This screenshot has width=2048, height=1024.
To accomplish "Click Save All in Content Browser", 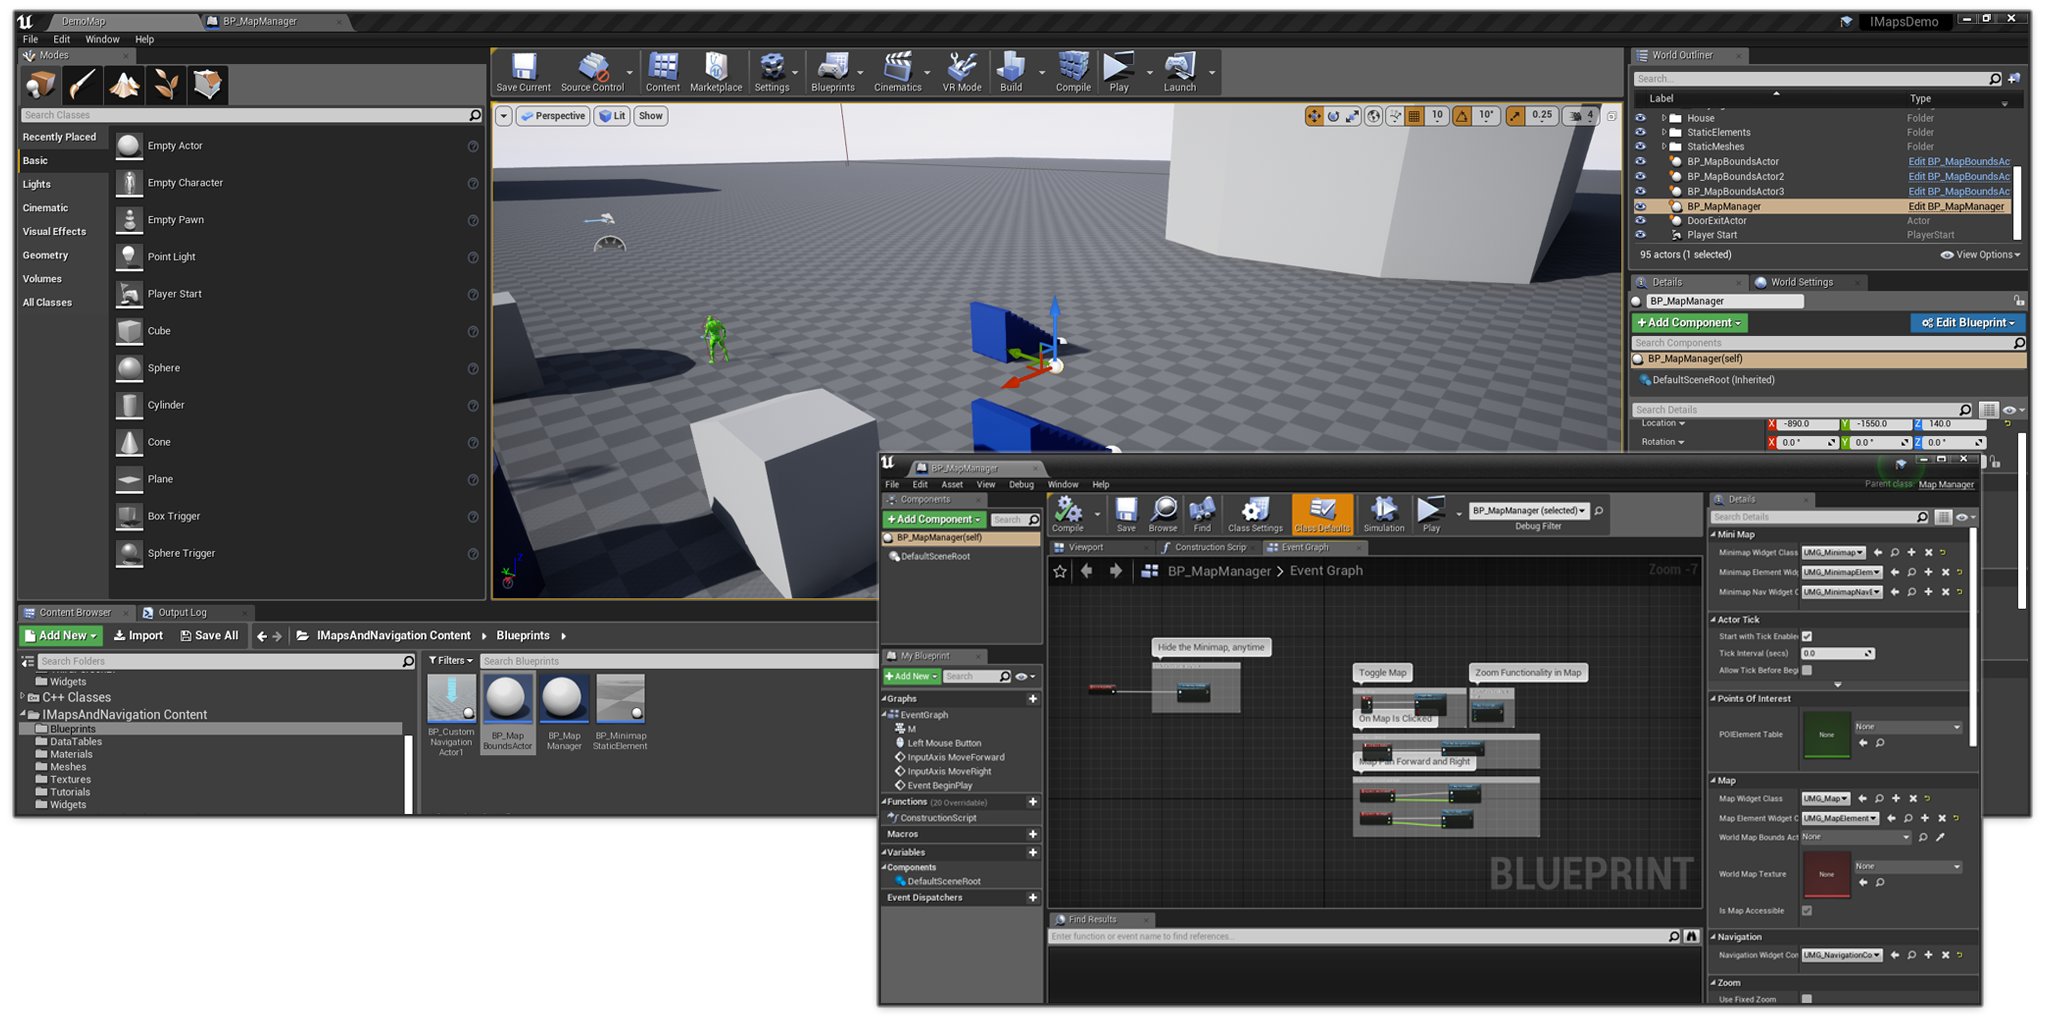I will (x=209, y=635).
